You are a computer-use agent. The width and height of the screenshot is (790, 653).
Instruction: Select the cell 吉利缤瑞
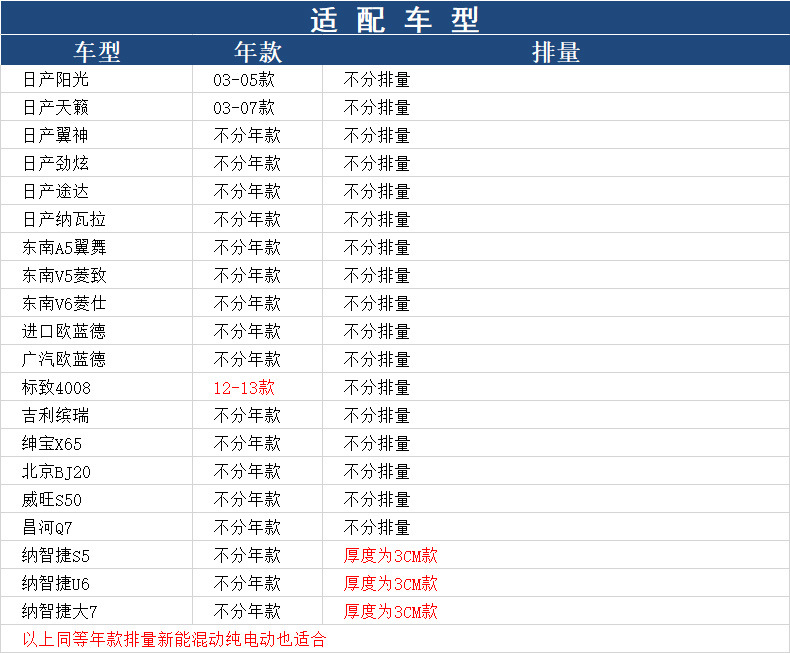[x=55, y=416]
